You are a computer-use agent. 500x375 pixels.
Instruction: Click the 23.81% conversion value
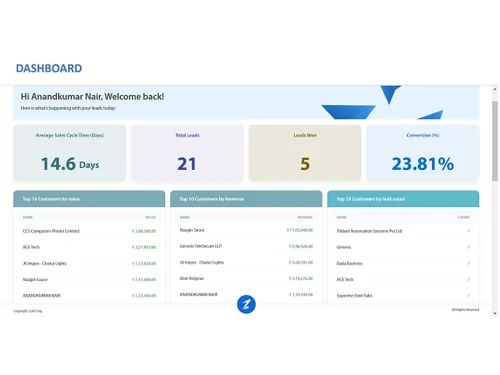coord(423,164)
